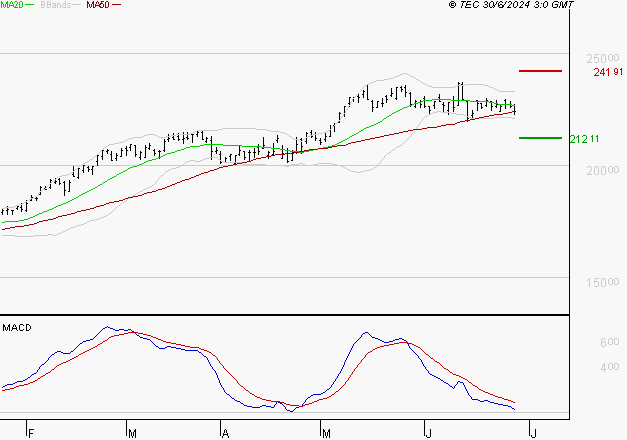Click the 200.00 price axis label
The width and height of the screenshot is (627, 440).
coord(603,171)
